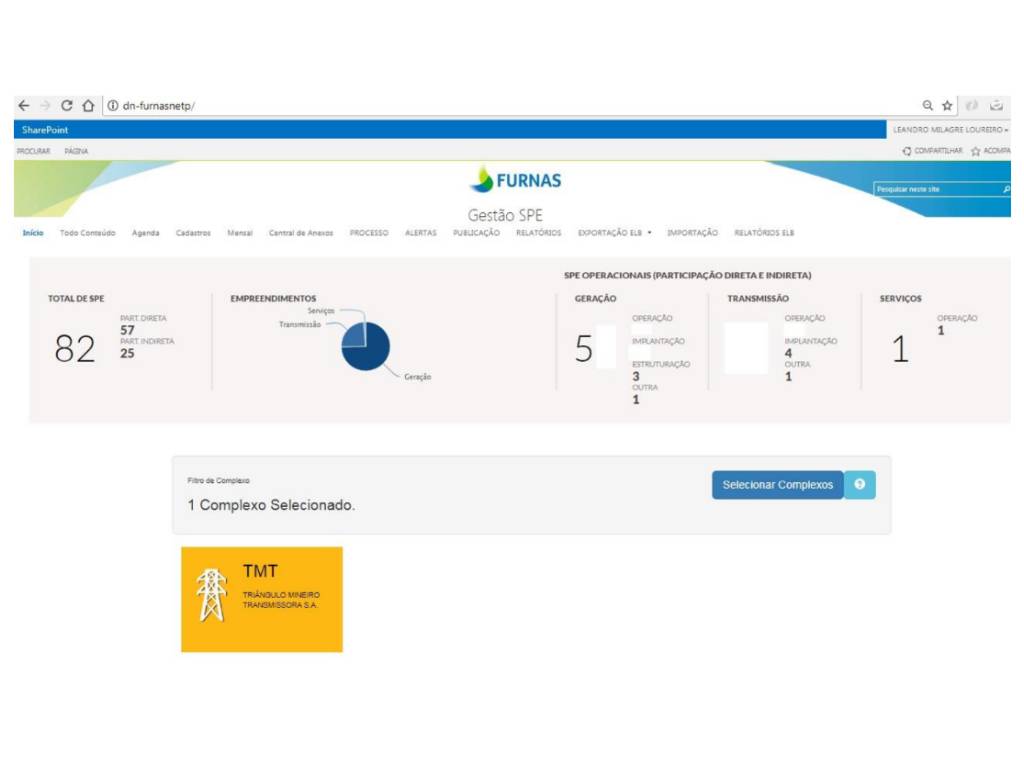Go back with the browser back arrow
The height and width of the screenshot is (768, 1024).
[24, 105]
